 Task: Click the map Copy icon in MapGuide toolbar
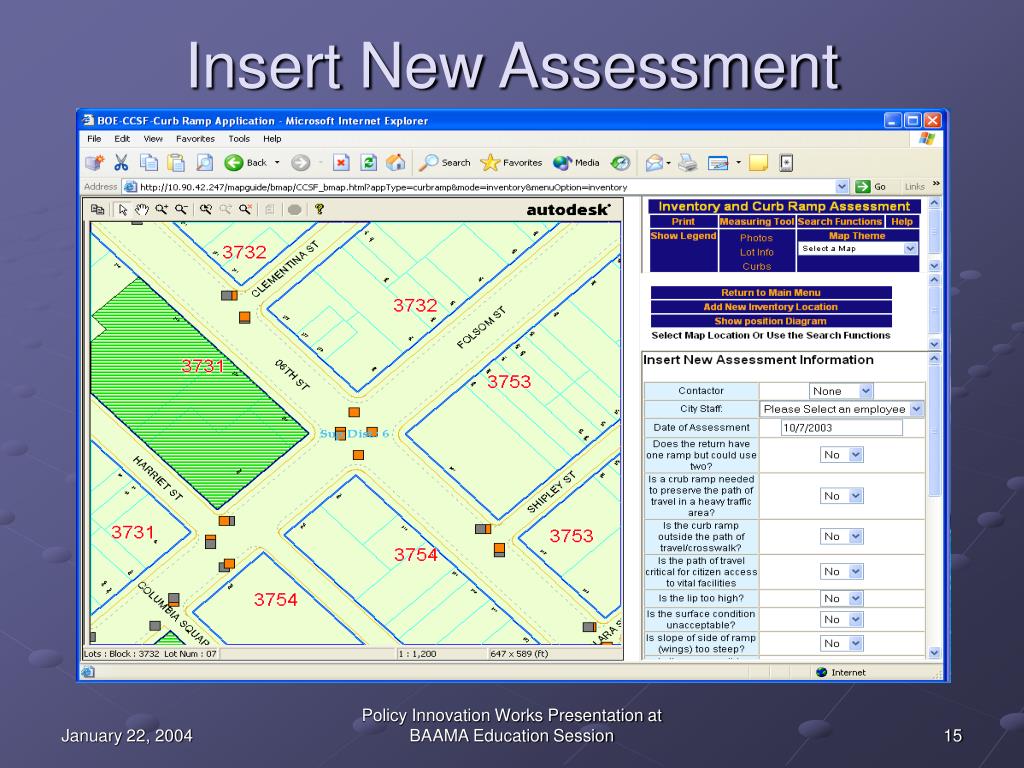(97, 209)
